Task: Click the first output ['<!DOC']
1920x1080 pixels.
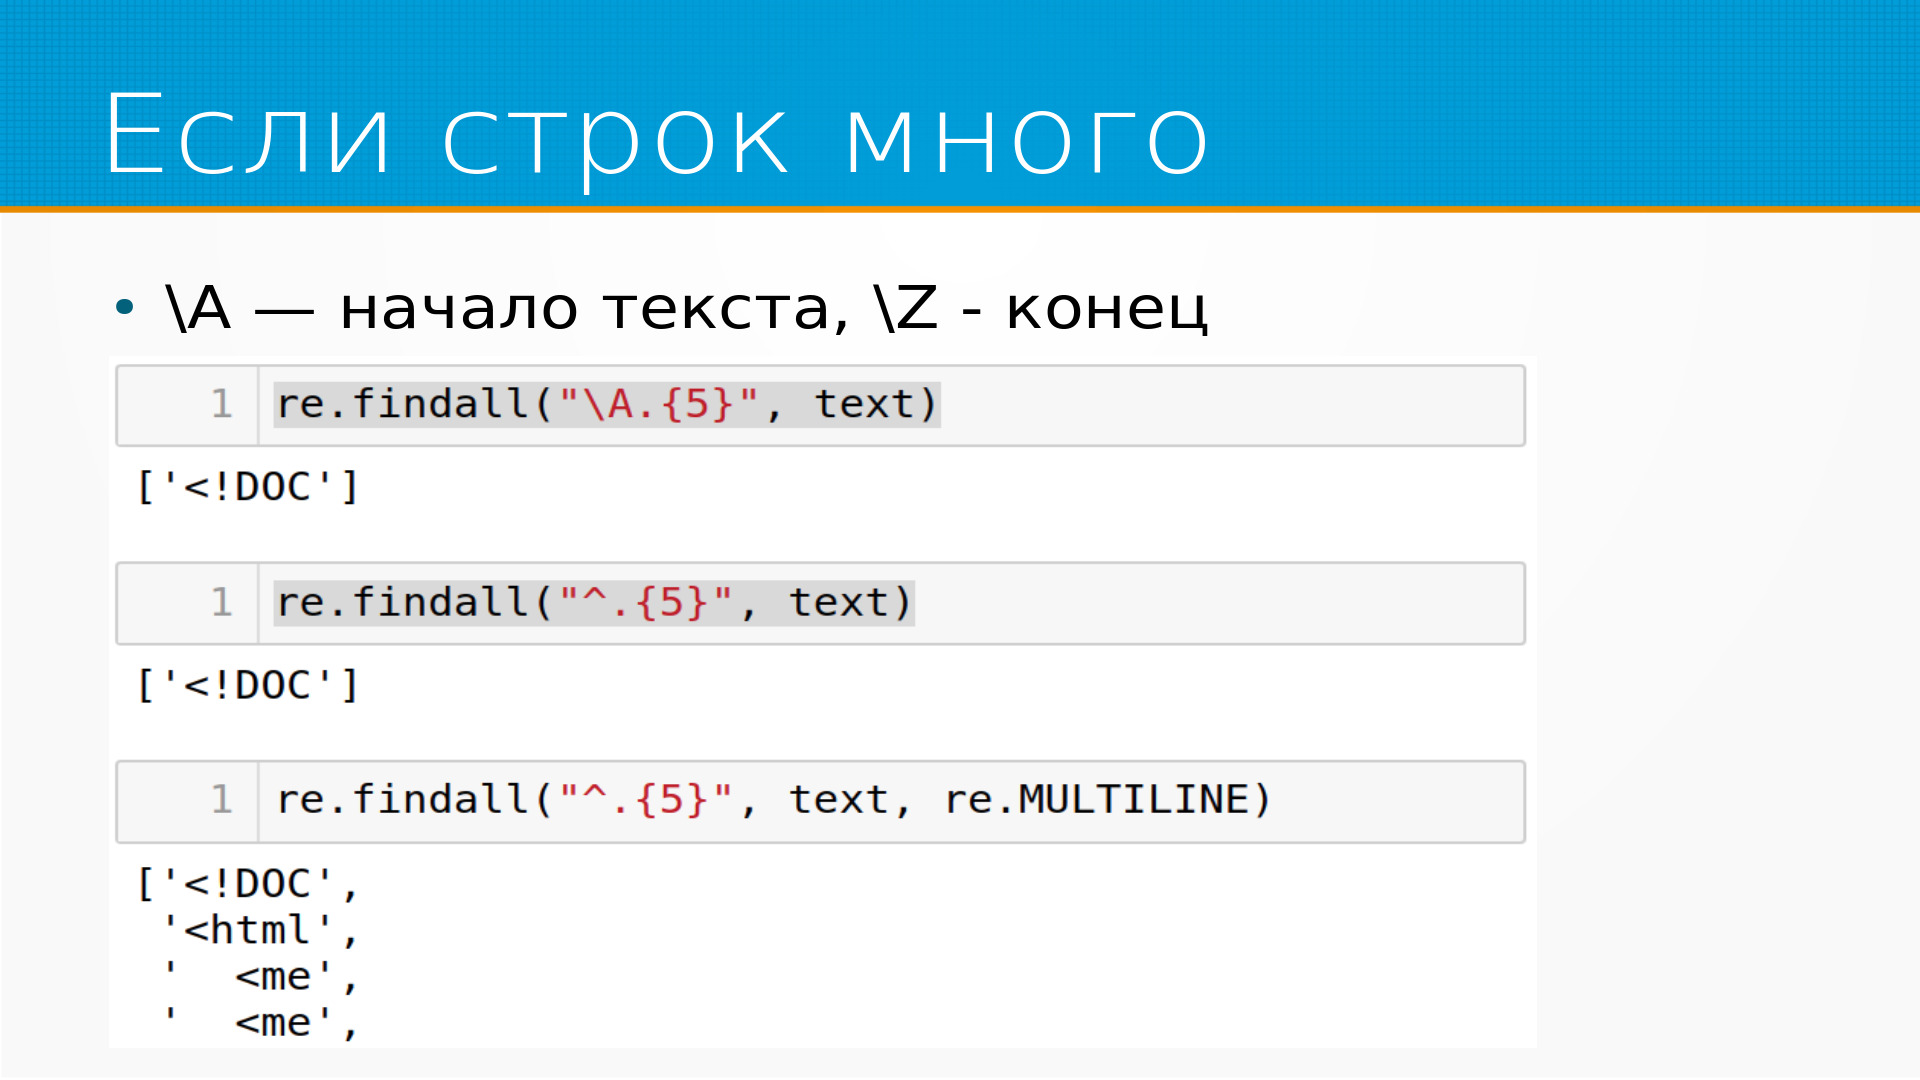Action: tap(247, 487)
